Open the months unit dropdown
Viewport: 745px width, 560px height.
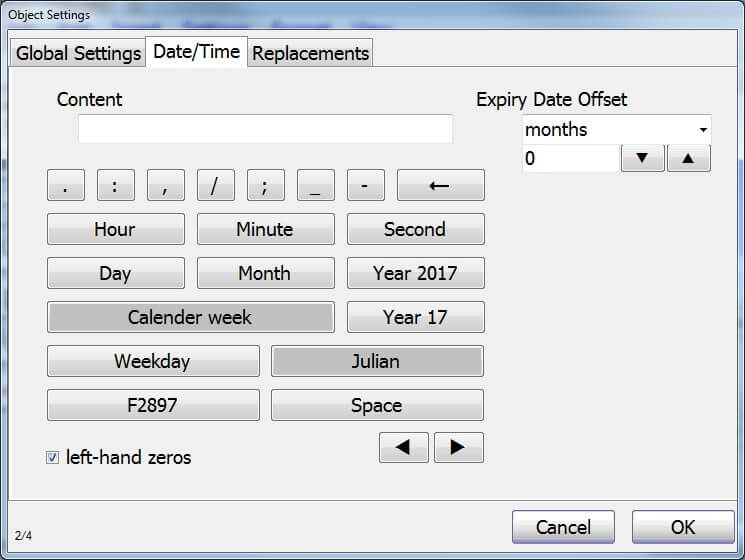tap(616, 130)
